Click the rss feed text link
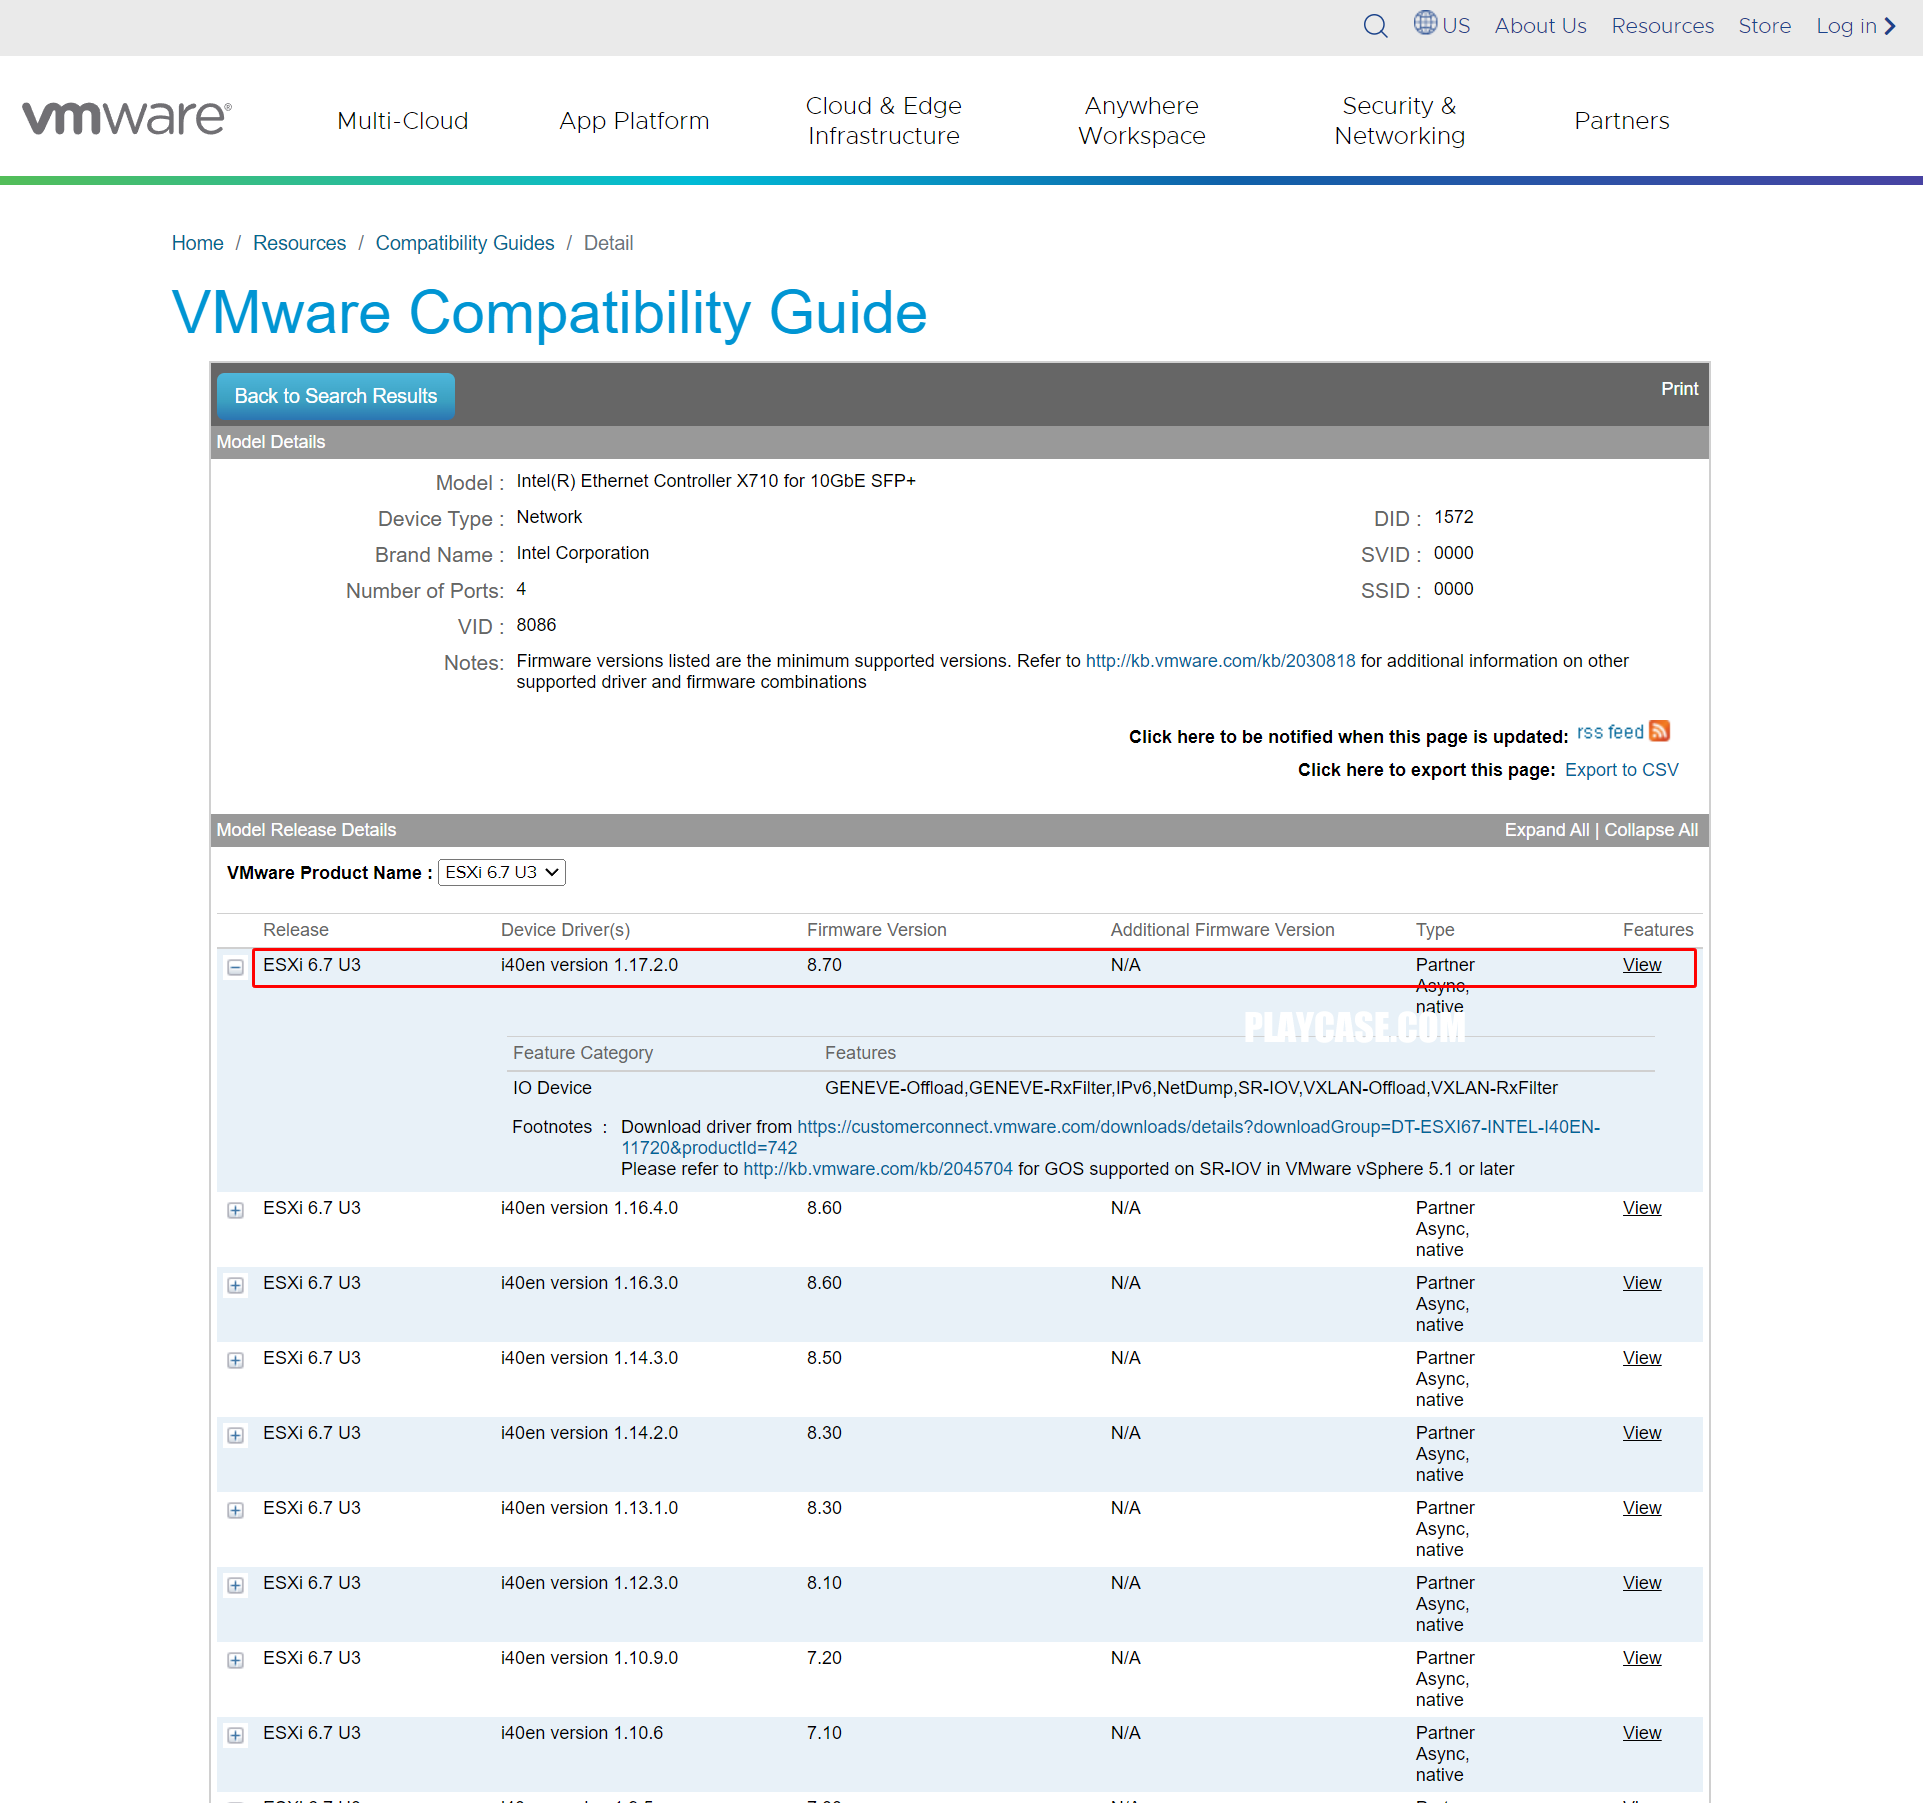Image resolution: width=1923 pixels, height=1803 pixels. 1609,732
